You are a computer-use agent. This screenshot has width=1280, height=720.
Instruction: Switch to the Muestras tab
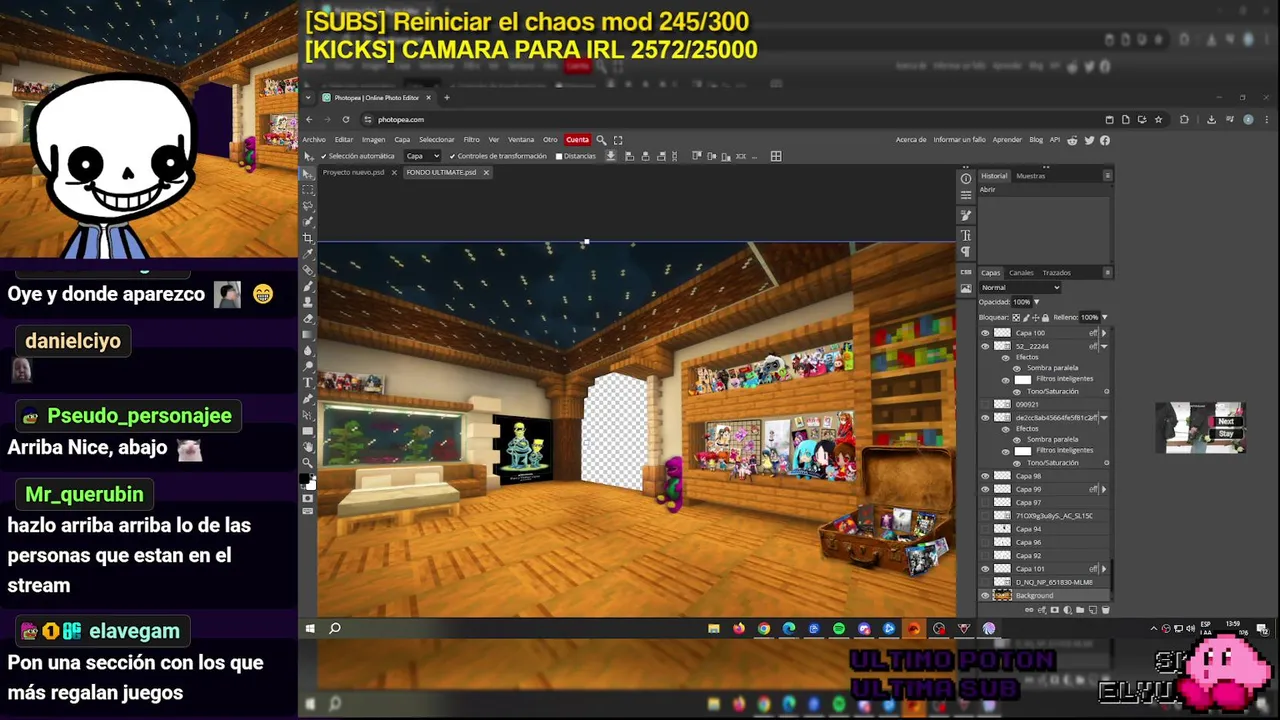point(1030,176)
